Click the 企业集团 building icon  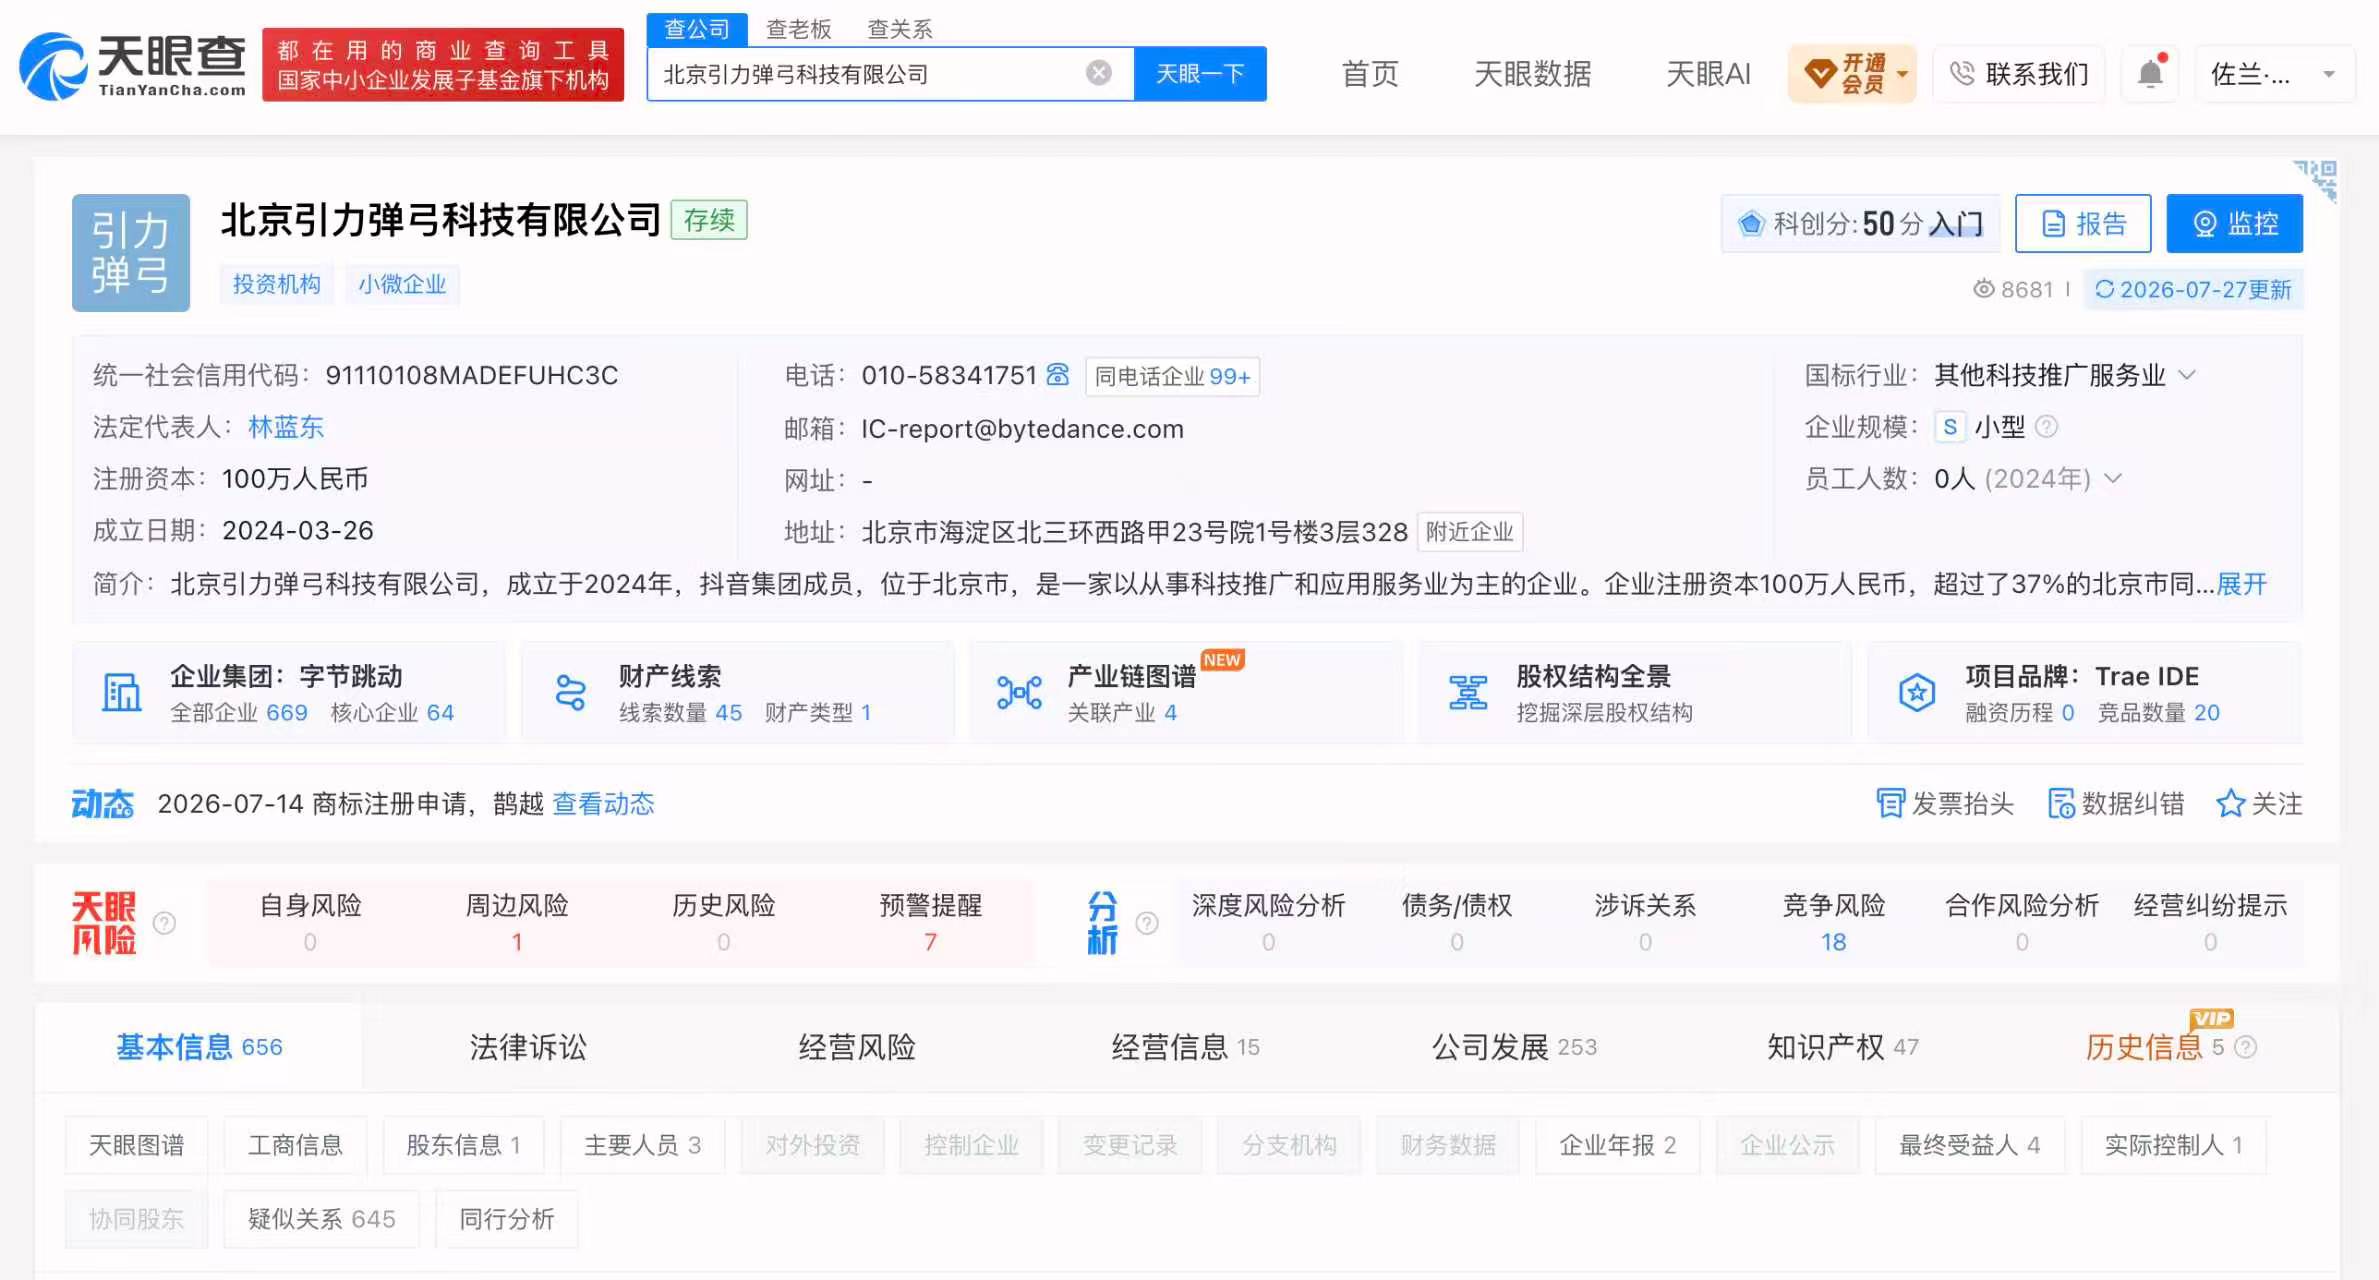(x=122, y=692)
